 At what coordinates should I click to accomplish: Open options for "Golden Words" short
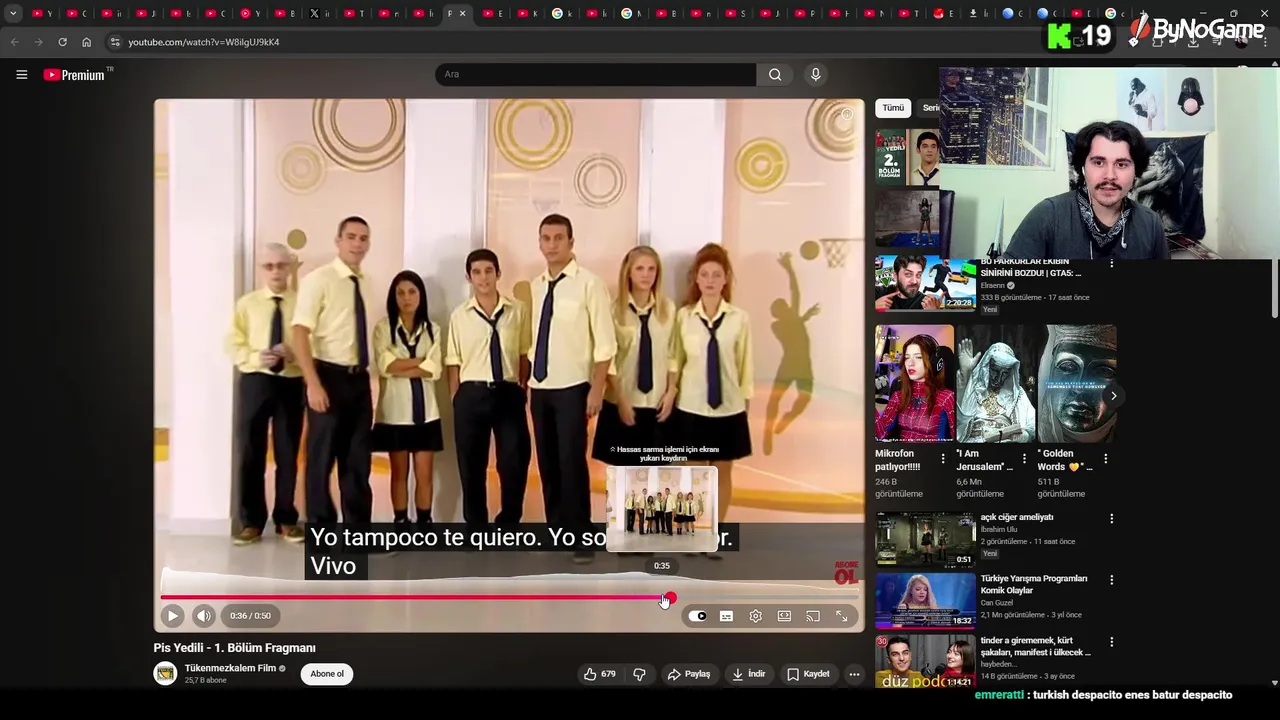point(1104,458)
